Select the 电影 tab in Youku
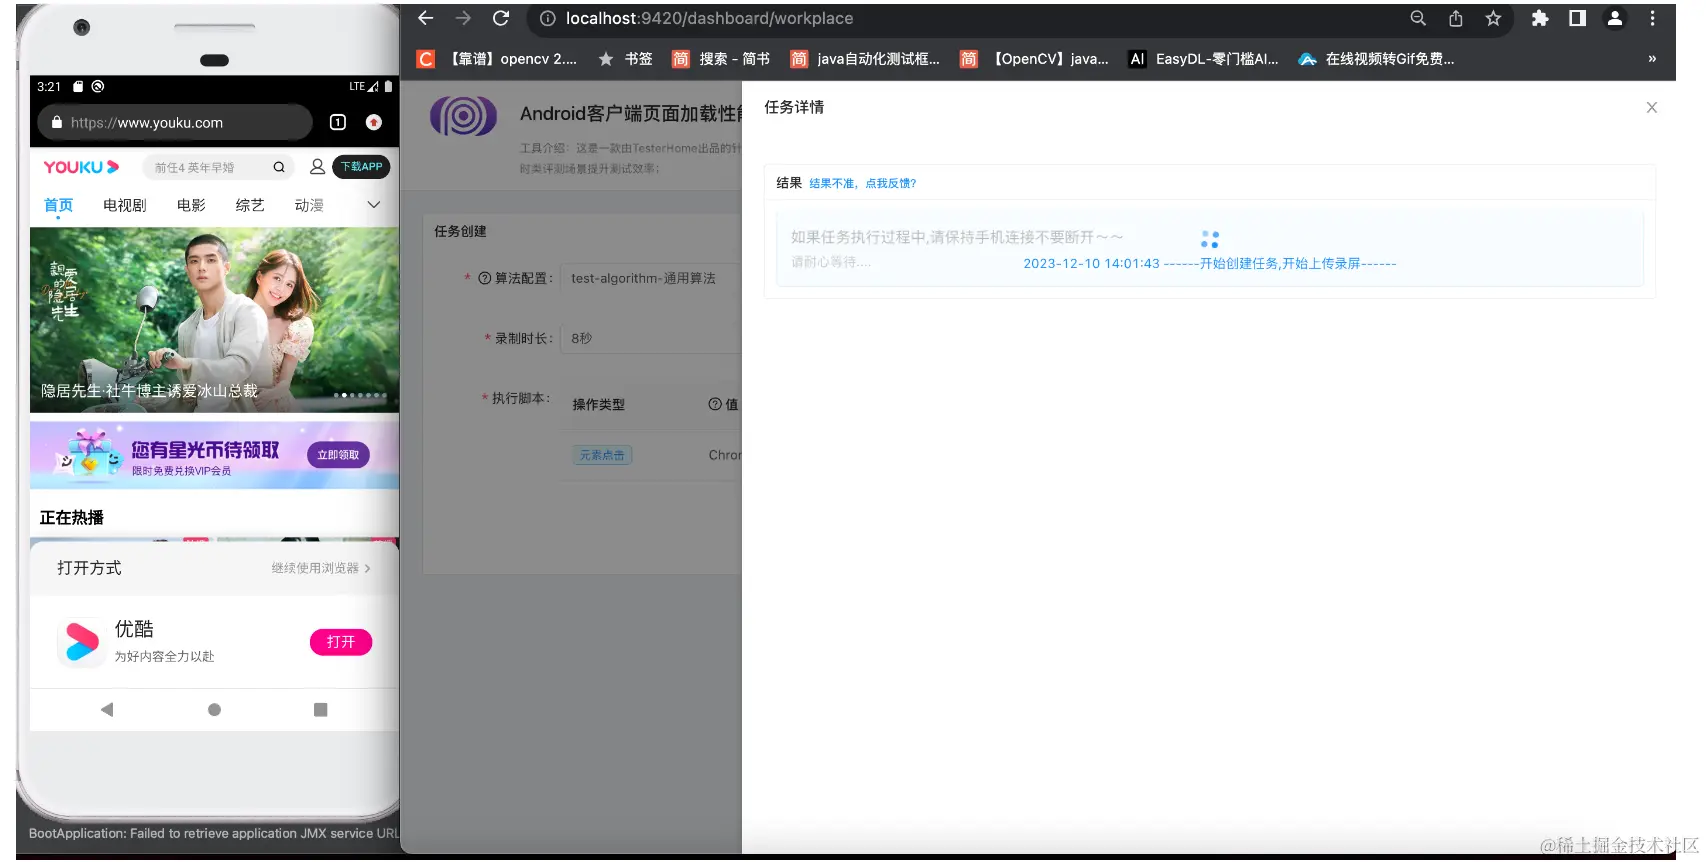The height and width of the screenshot is (862, 1706). coord(191,205)
